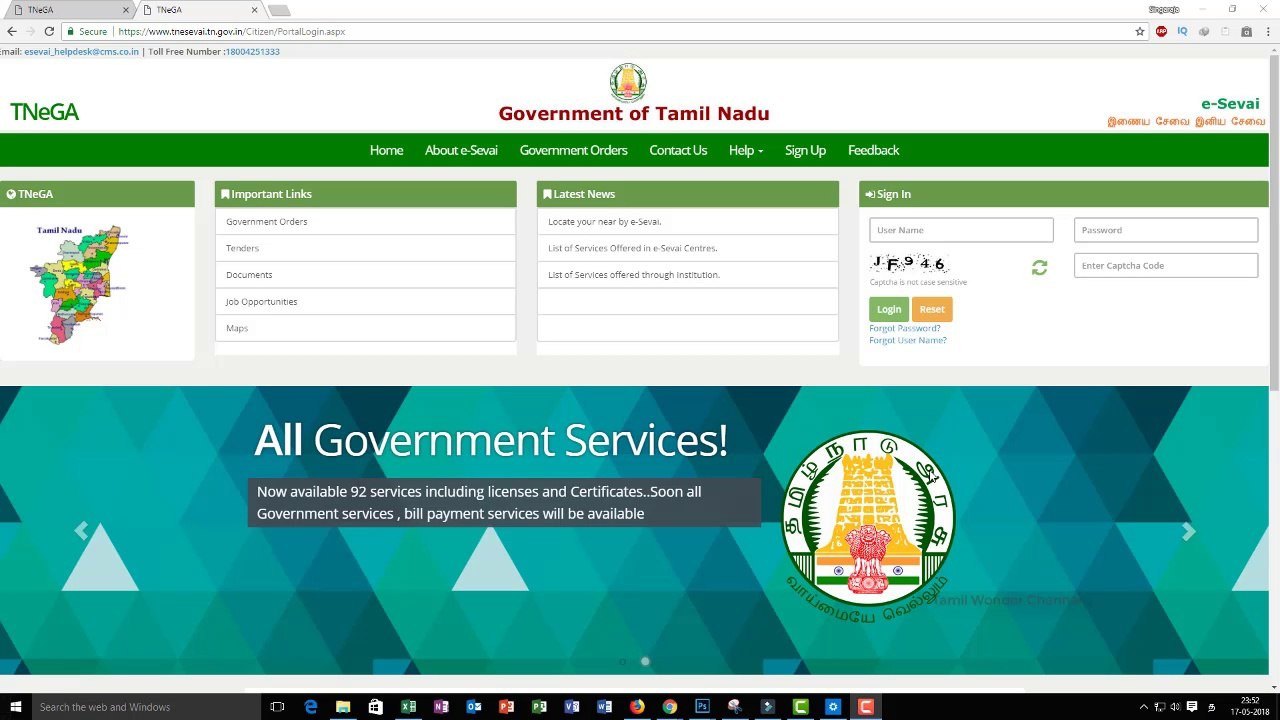Click the green Login button

coord(889,309)
